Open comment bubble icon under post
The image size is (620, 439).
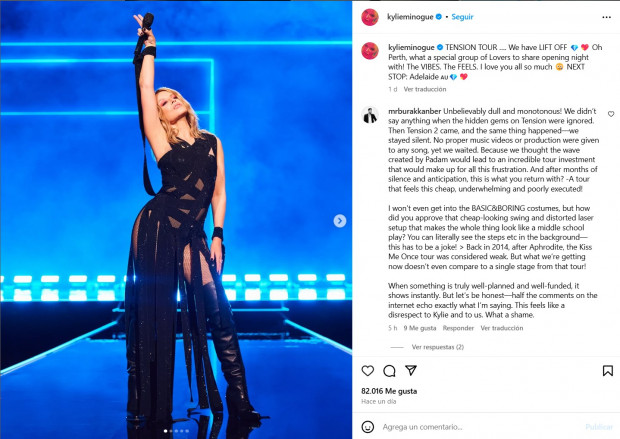pos(389,371)
